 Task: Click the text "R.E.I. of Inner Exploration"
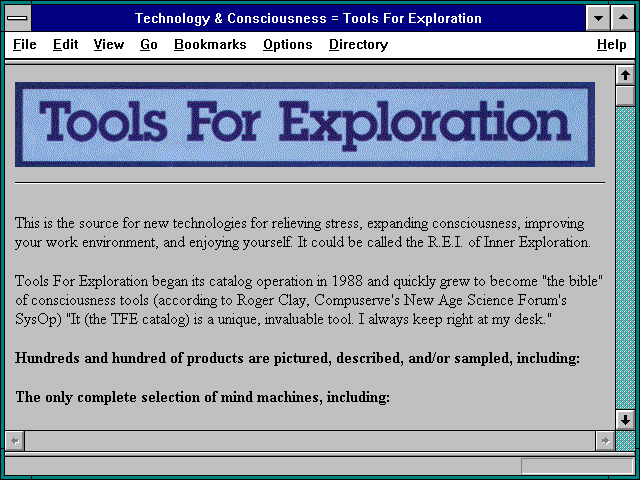click(x=509, y=242)
